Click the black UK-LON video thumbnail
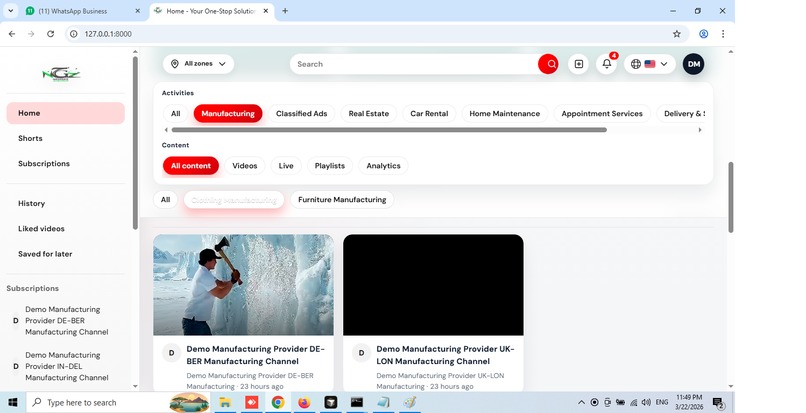The image size is (806, 413). point(433,285)
